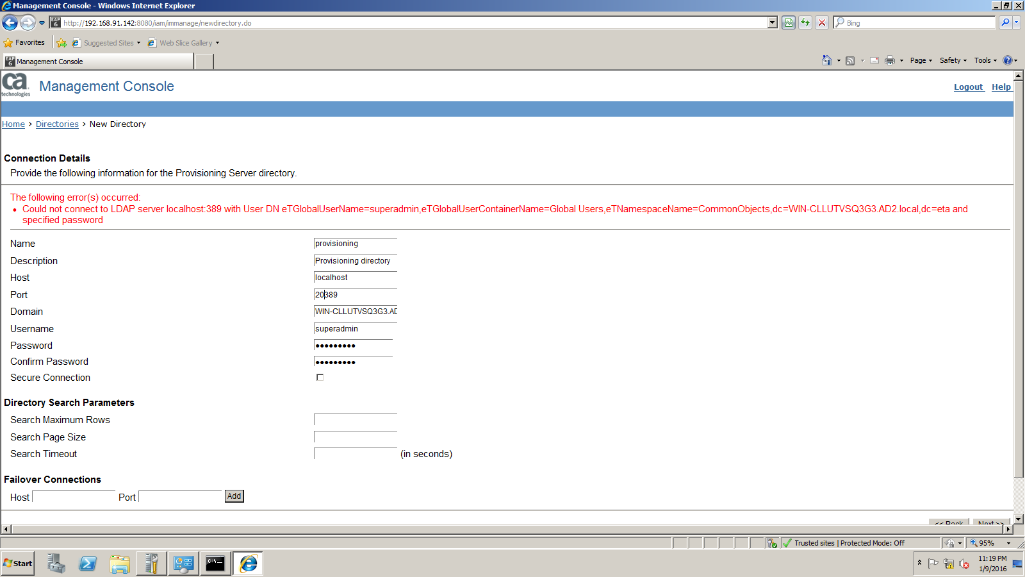The image size is (1025, 577).
Task: Open the search provider dropdown arrow
Action: click(1017, 23)
